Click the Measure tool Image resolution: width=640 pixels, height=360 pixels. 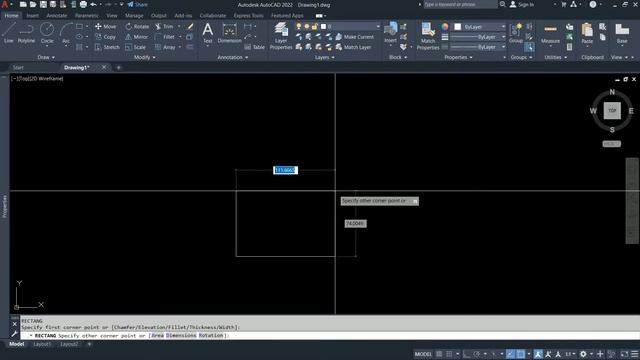click(550, 33)
